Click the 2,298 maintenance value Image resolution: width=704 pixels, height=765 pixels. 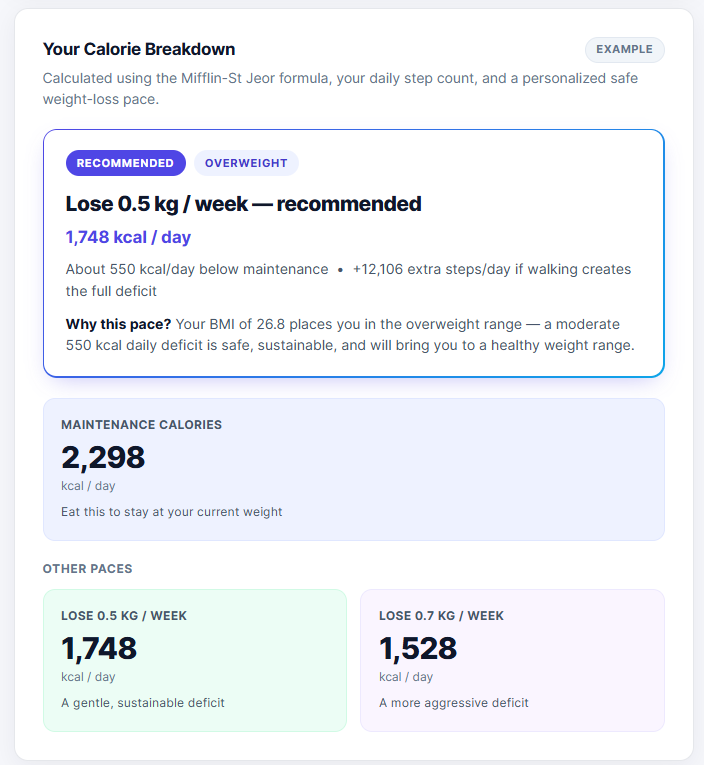(103, 458)
